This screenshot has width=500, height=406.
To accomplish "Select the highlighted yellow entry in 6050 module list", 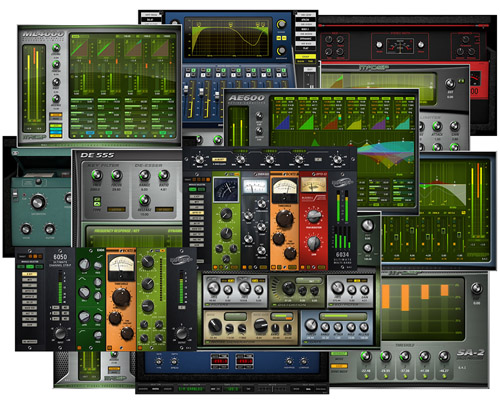I will point(29,274).
